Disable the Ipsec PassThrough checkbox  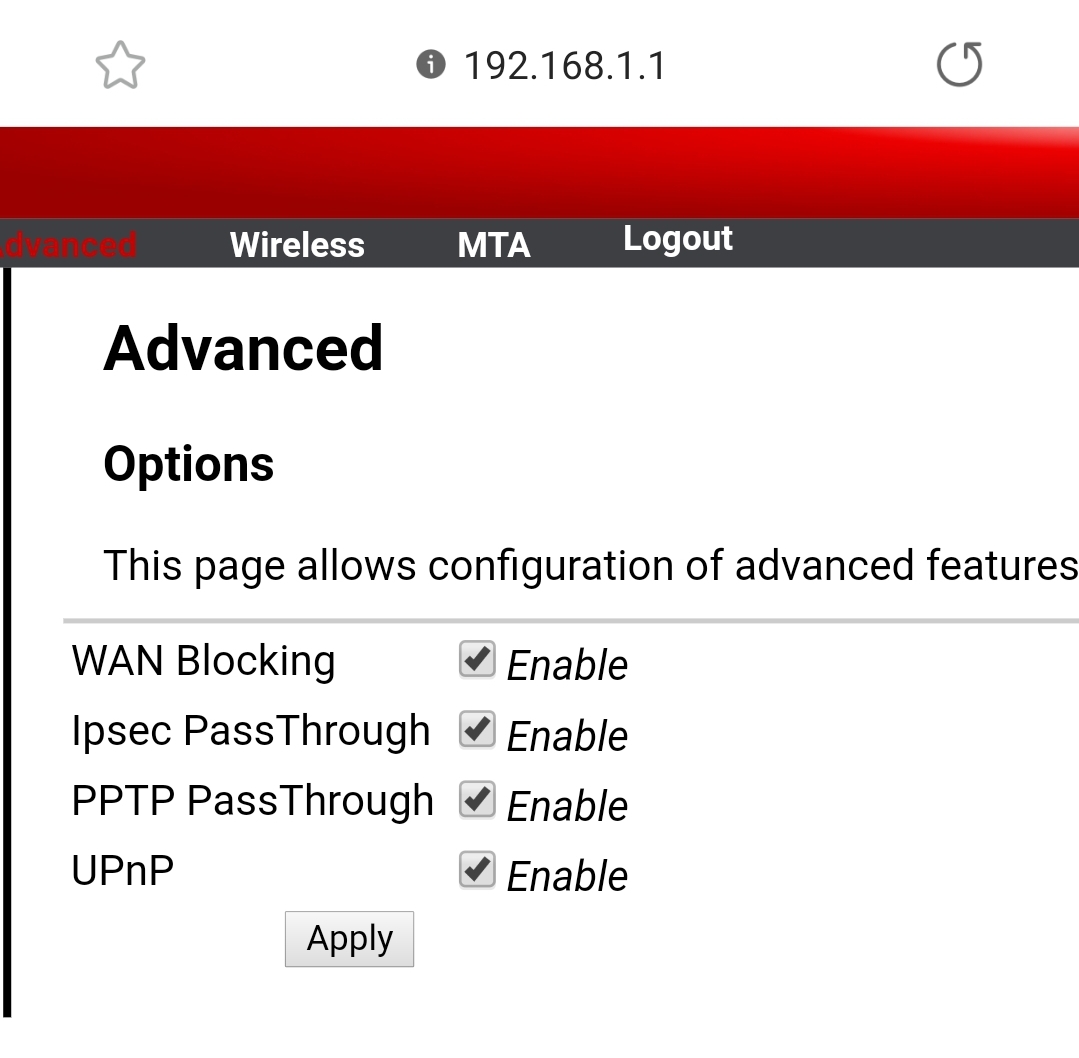[477, 730]
